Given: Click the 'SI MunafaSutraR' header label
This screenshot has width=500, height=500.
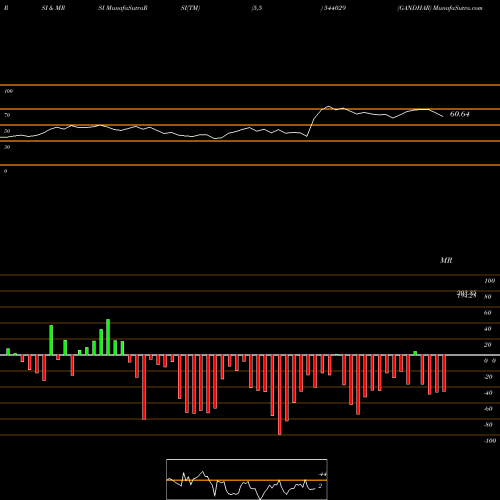Looking at the screenshot, I should tap(123, 8).
